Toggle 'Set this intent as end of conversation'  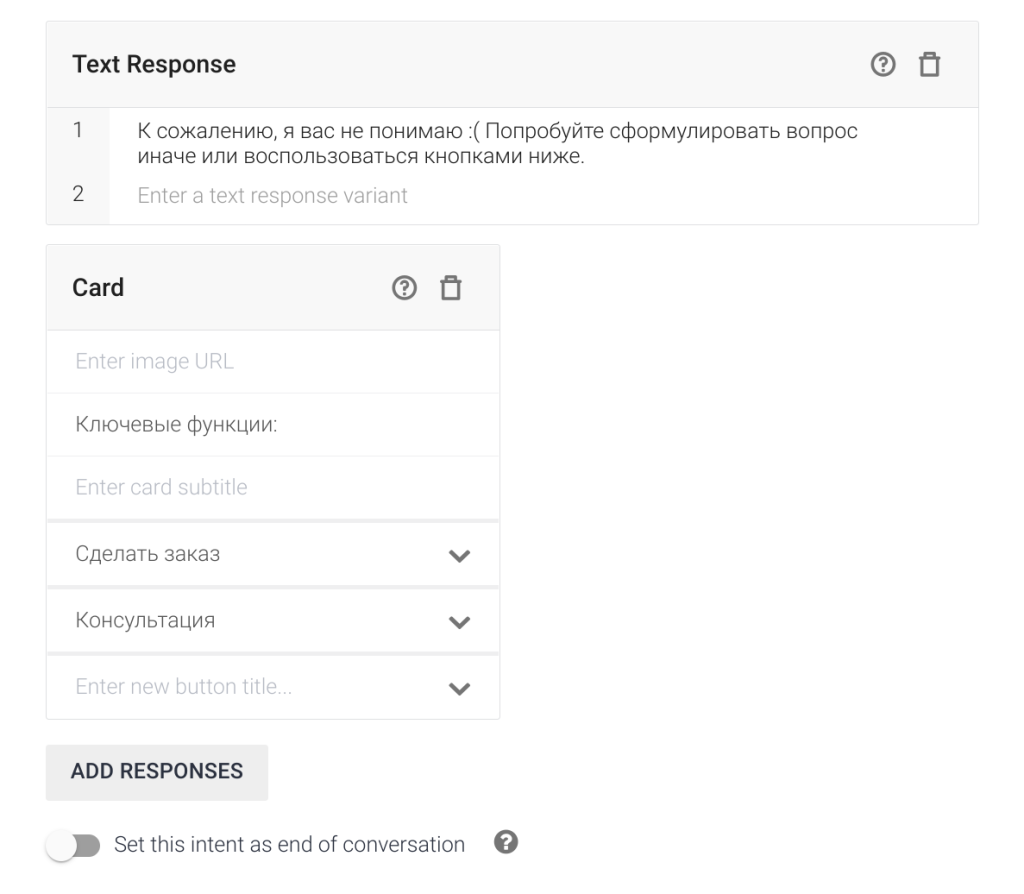(x=74, y=845)
